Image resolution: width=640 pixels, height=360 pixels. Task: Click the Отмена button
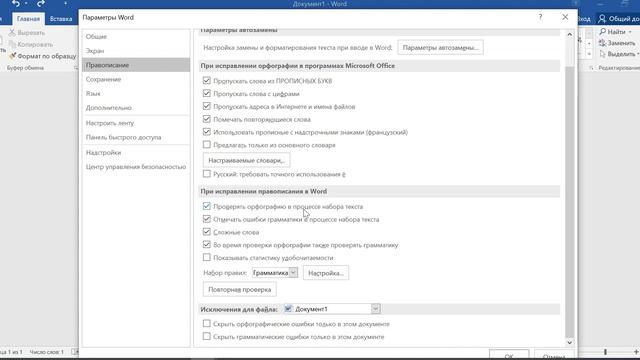point(554,355)
